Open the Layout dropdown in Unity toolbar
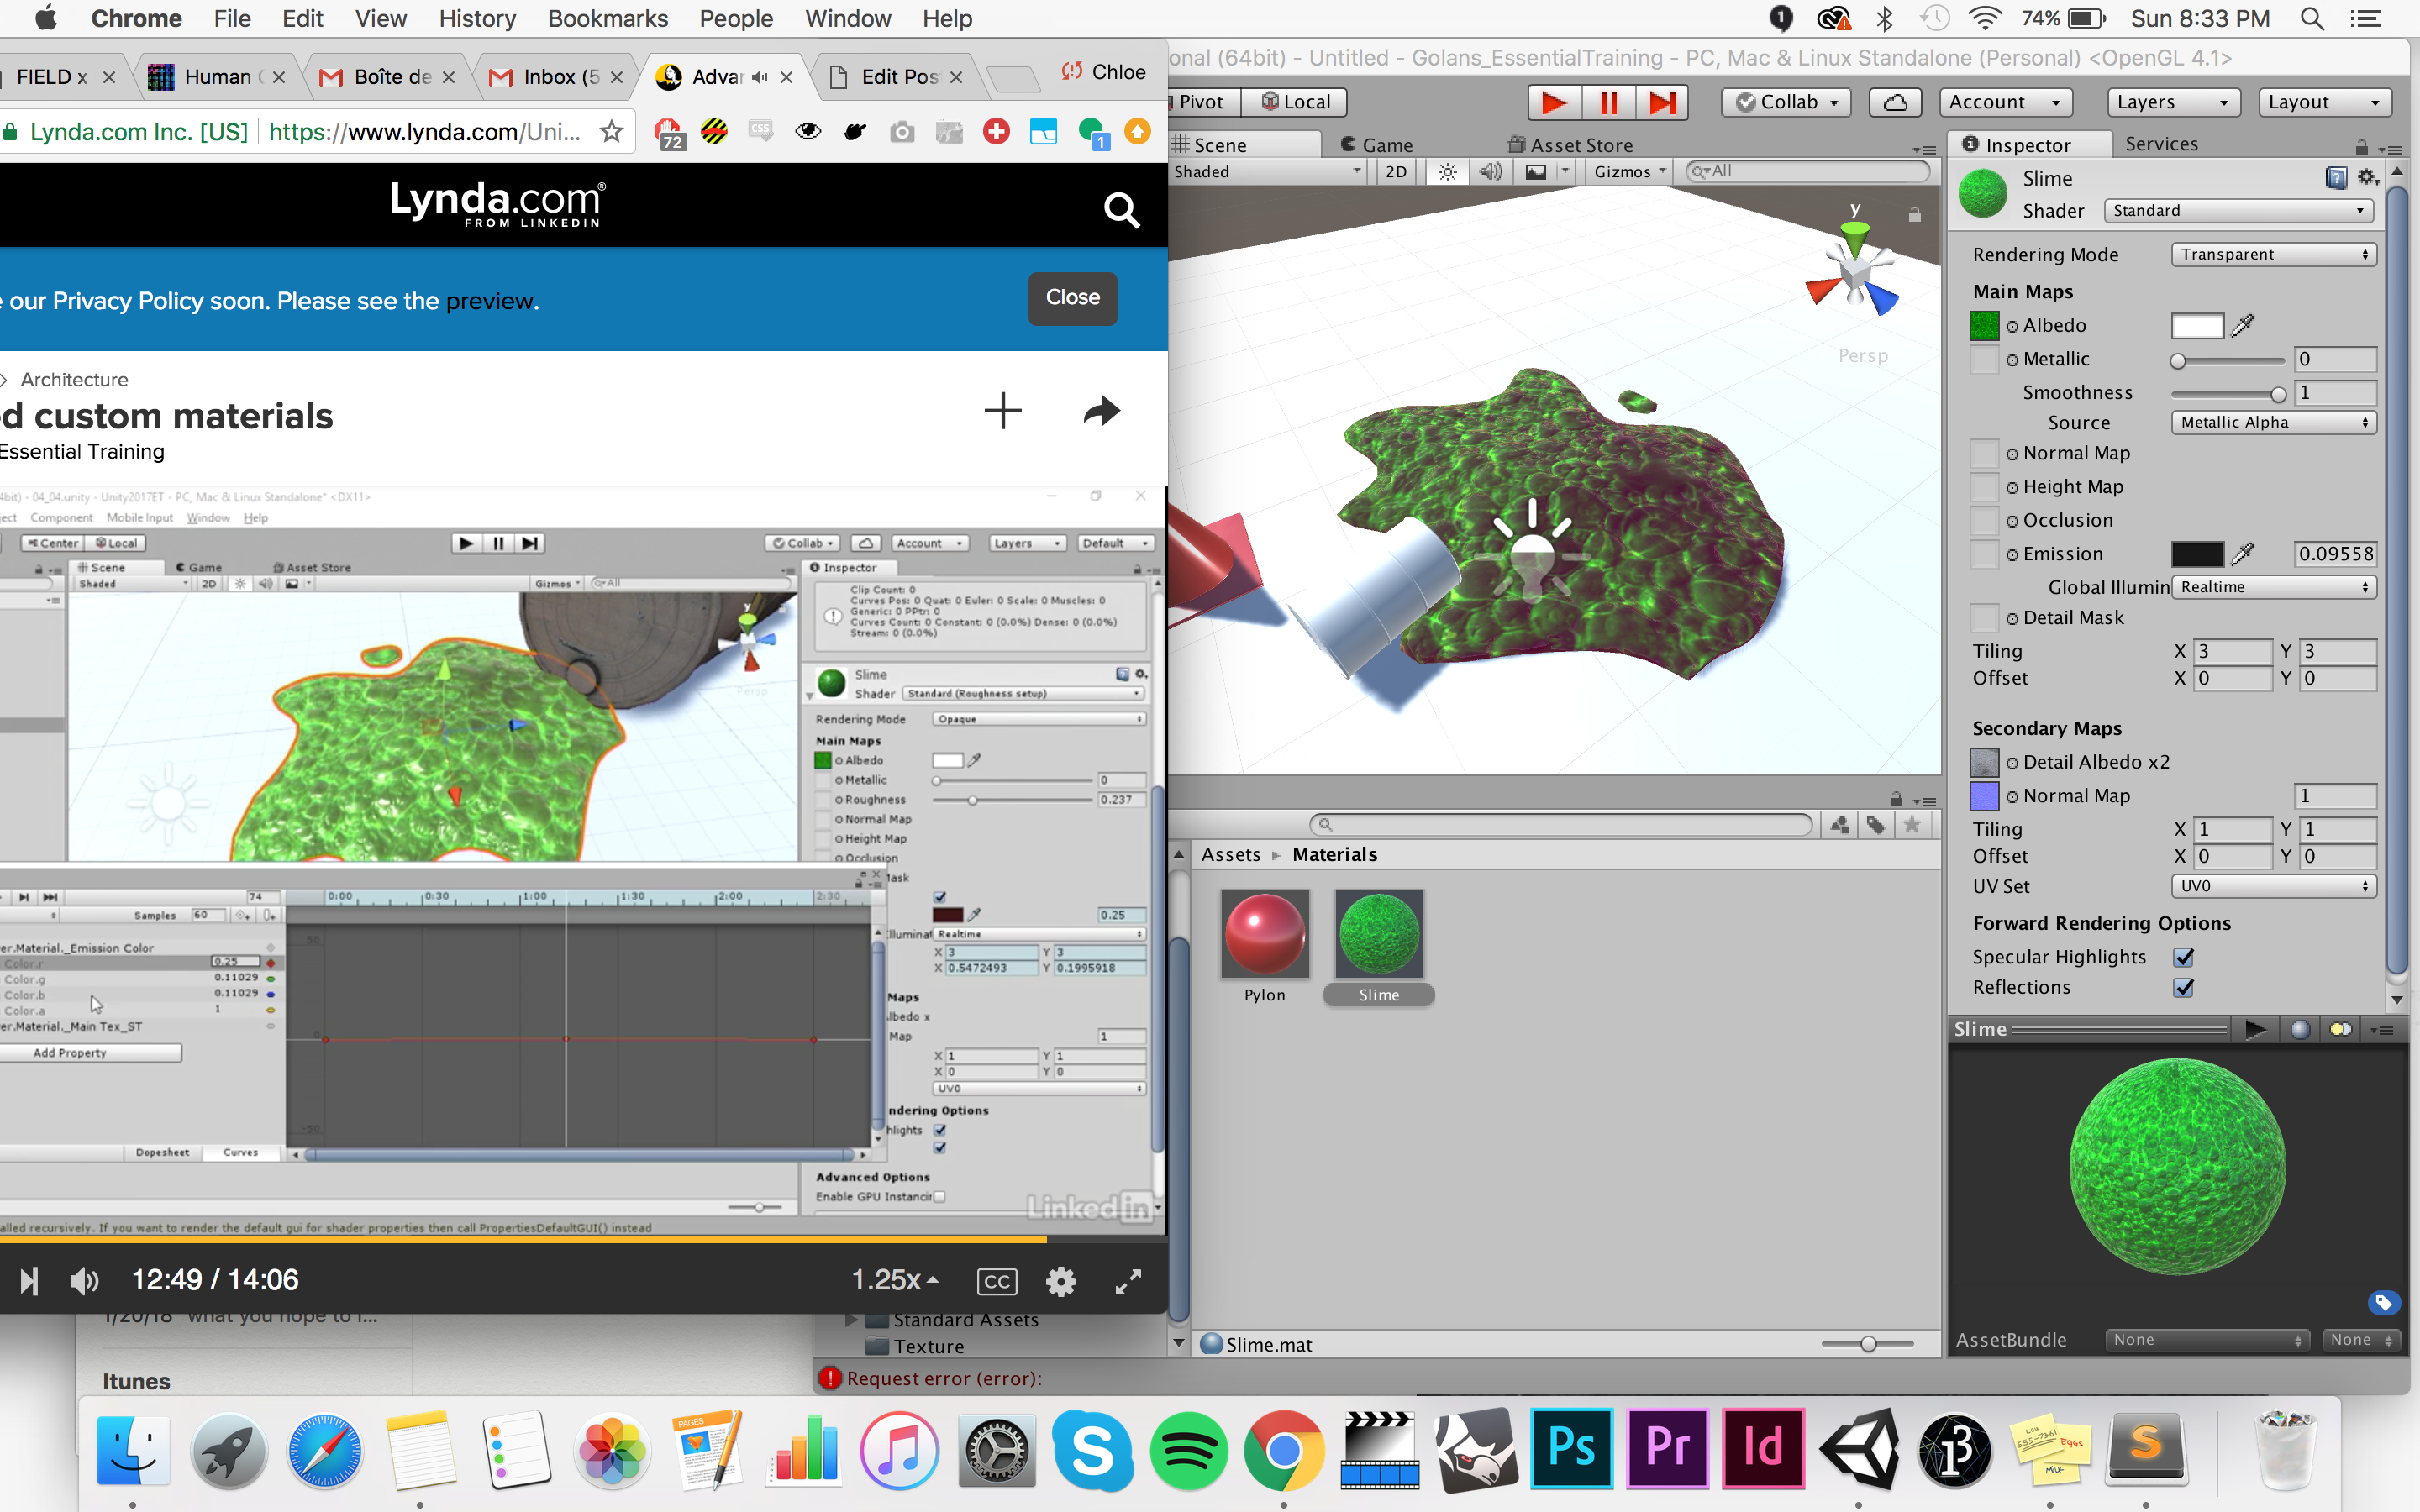This screenshot has height=1512, width=2420. pyautogui.click(x=2324, y=102)
